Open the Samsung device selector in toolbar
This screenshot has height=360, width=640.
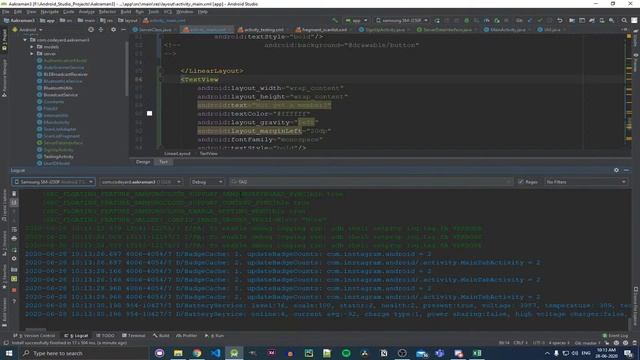(402, 20)
